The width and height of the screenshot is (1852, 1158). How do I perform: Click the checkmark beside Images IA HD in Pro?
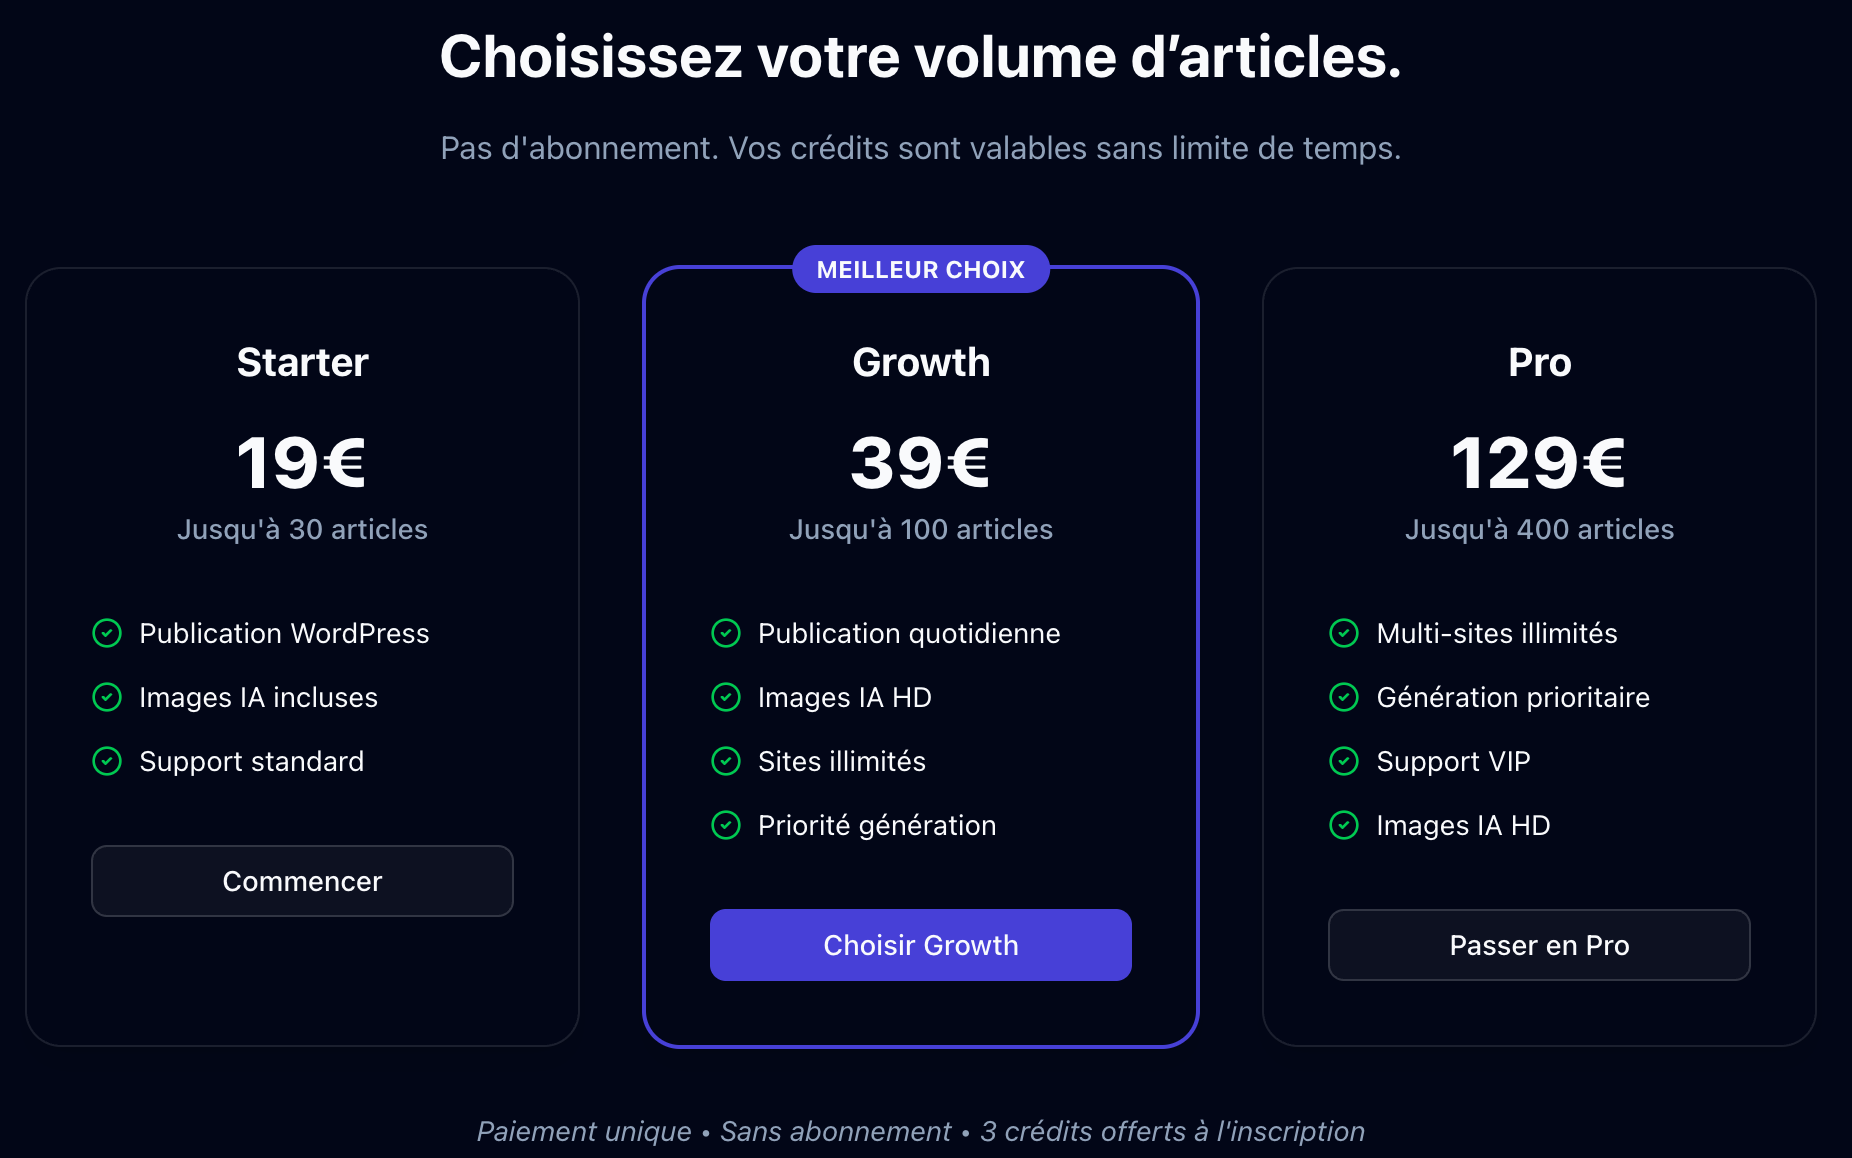[1344, 825]
